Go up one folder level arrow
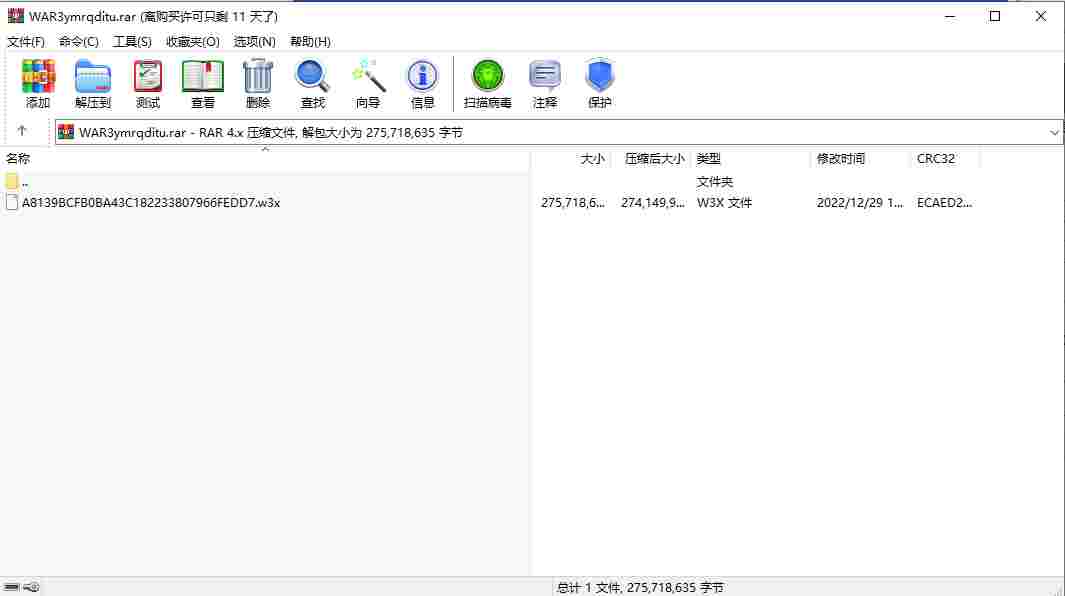Image resolution: width=1065 pixels, height=596 pixels. [22, 131]
